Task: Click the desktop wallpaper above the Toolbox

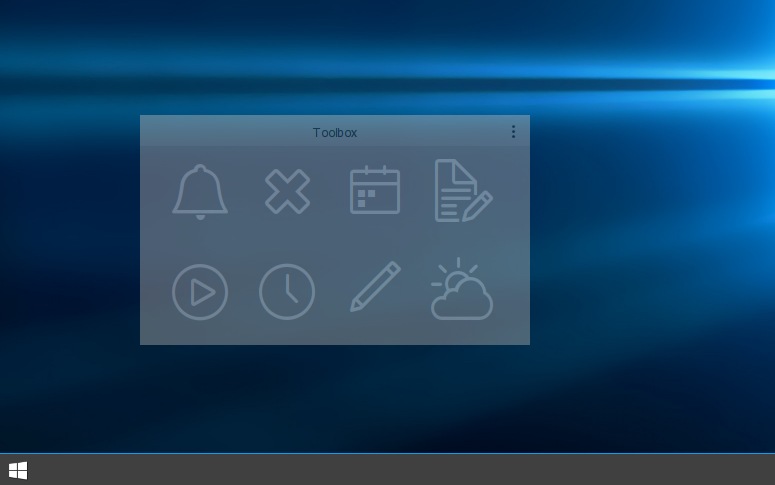Action: 335,60
